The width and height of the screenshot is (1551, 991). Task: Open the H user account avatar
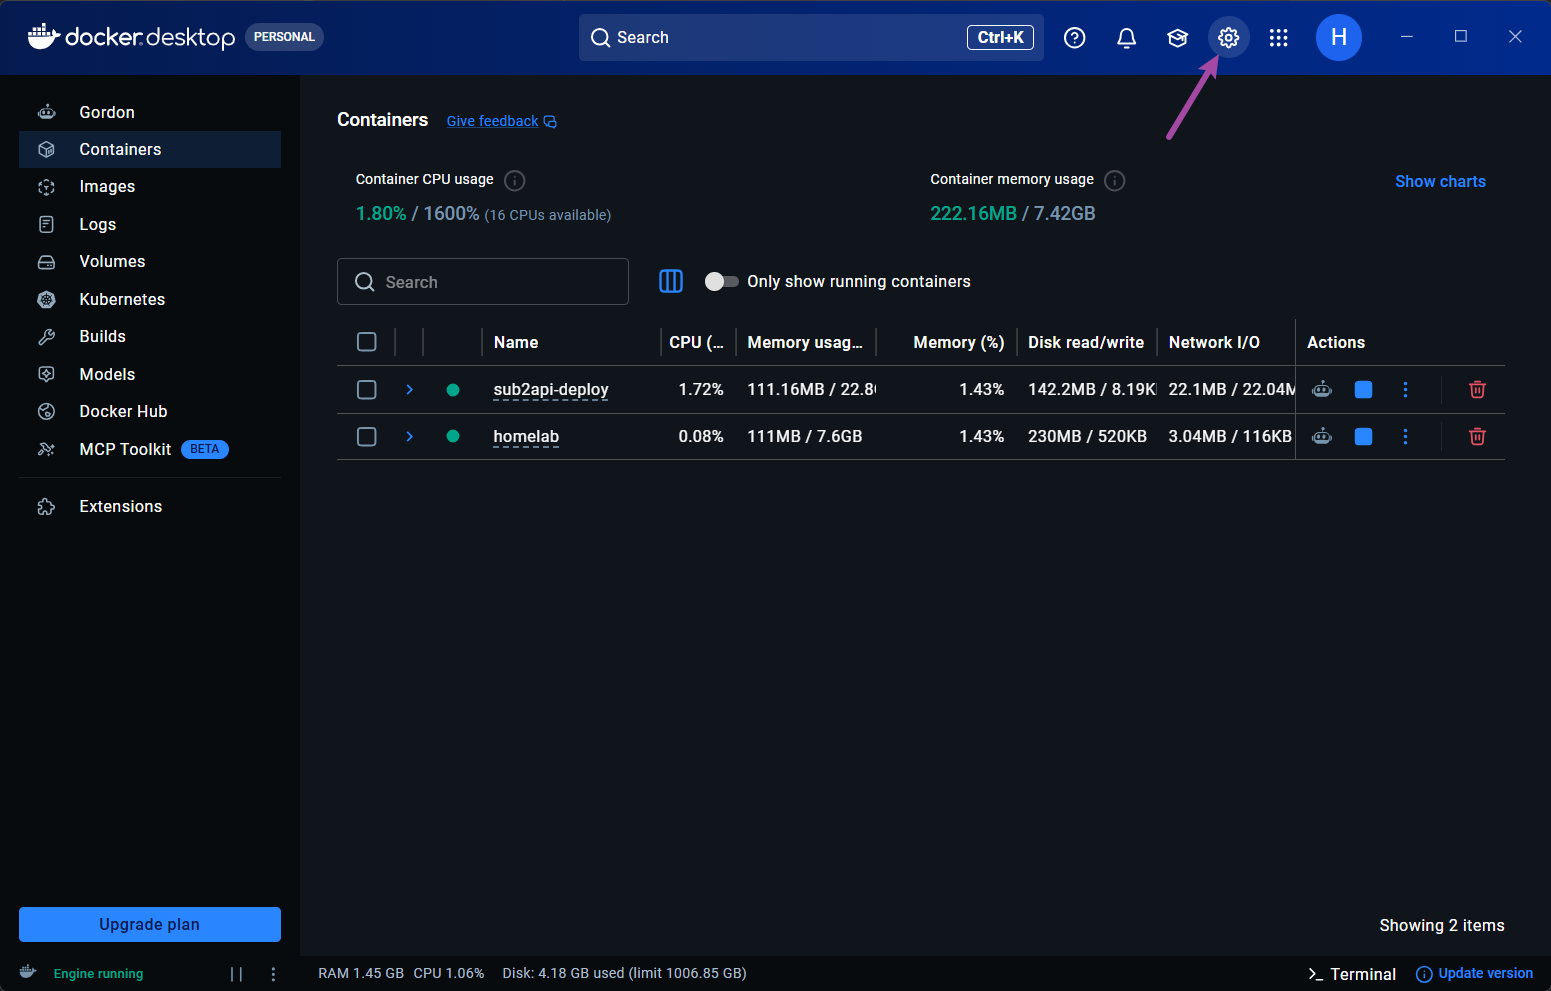1338,38
